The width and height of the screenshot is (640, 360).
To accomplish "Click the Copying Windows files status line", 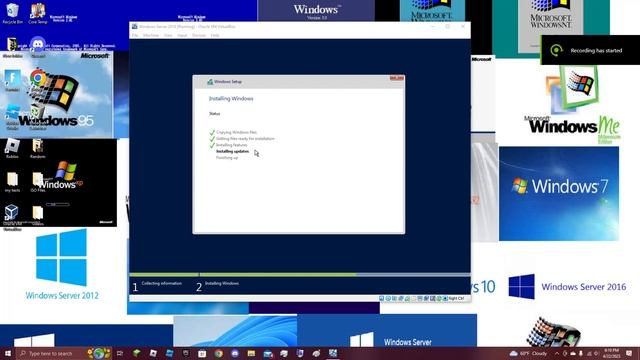I will 236,132.
